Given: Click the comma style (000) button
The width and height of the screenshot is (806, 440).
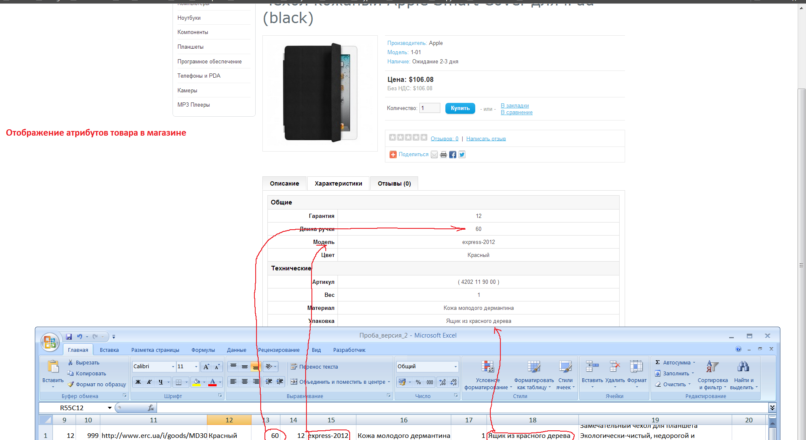Looking at the screenshot, I should [430, 382].
